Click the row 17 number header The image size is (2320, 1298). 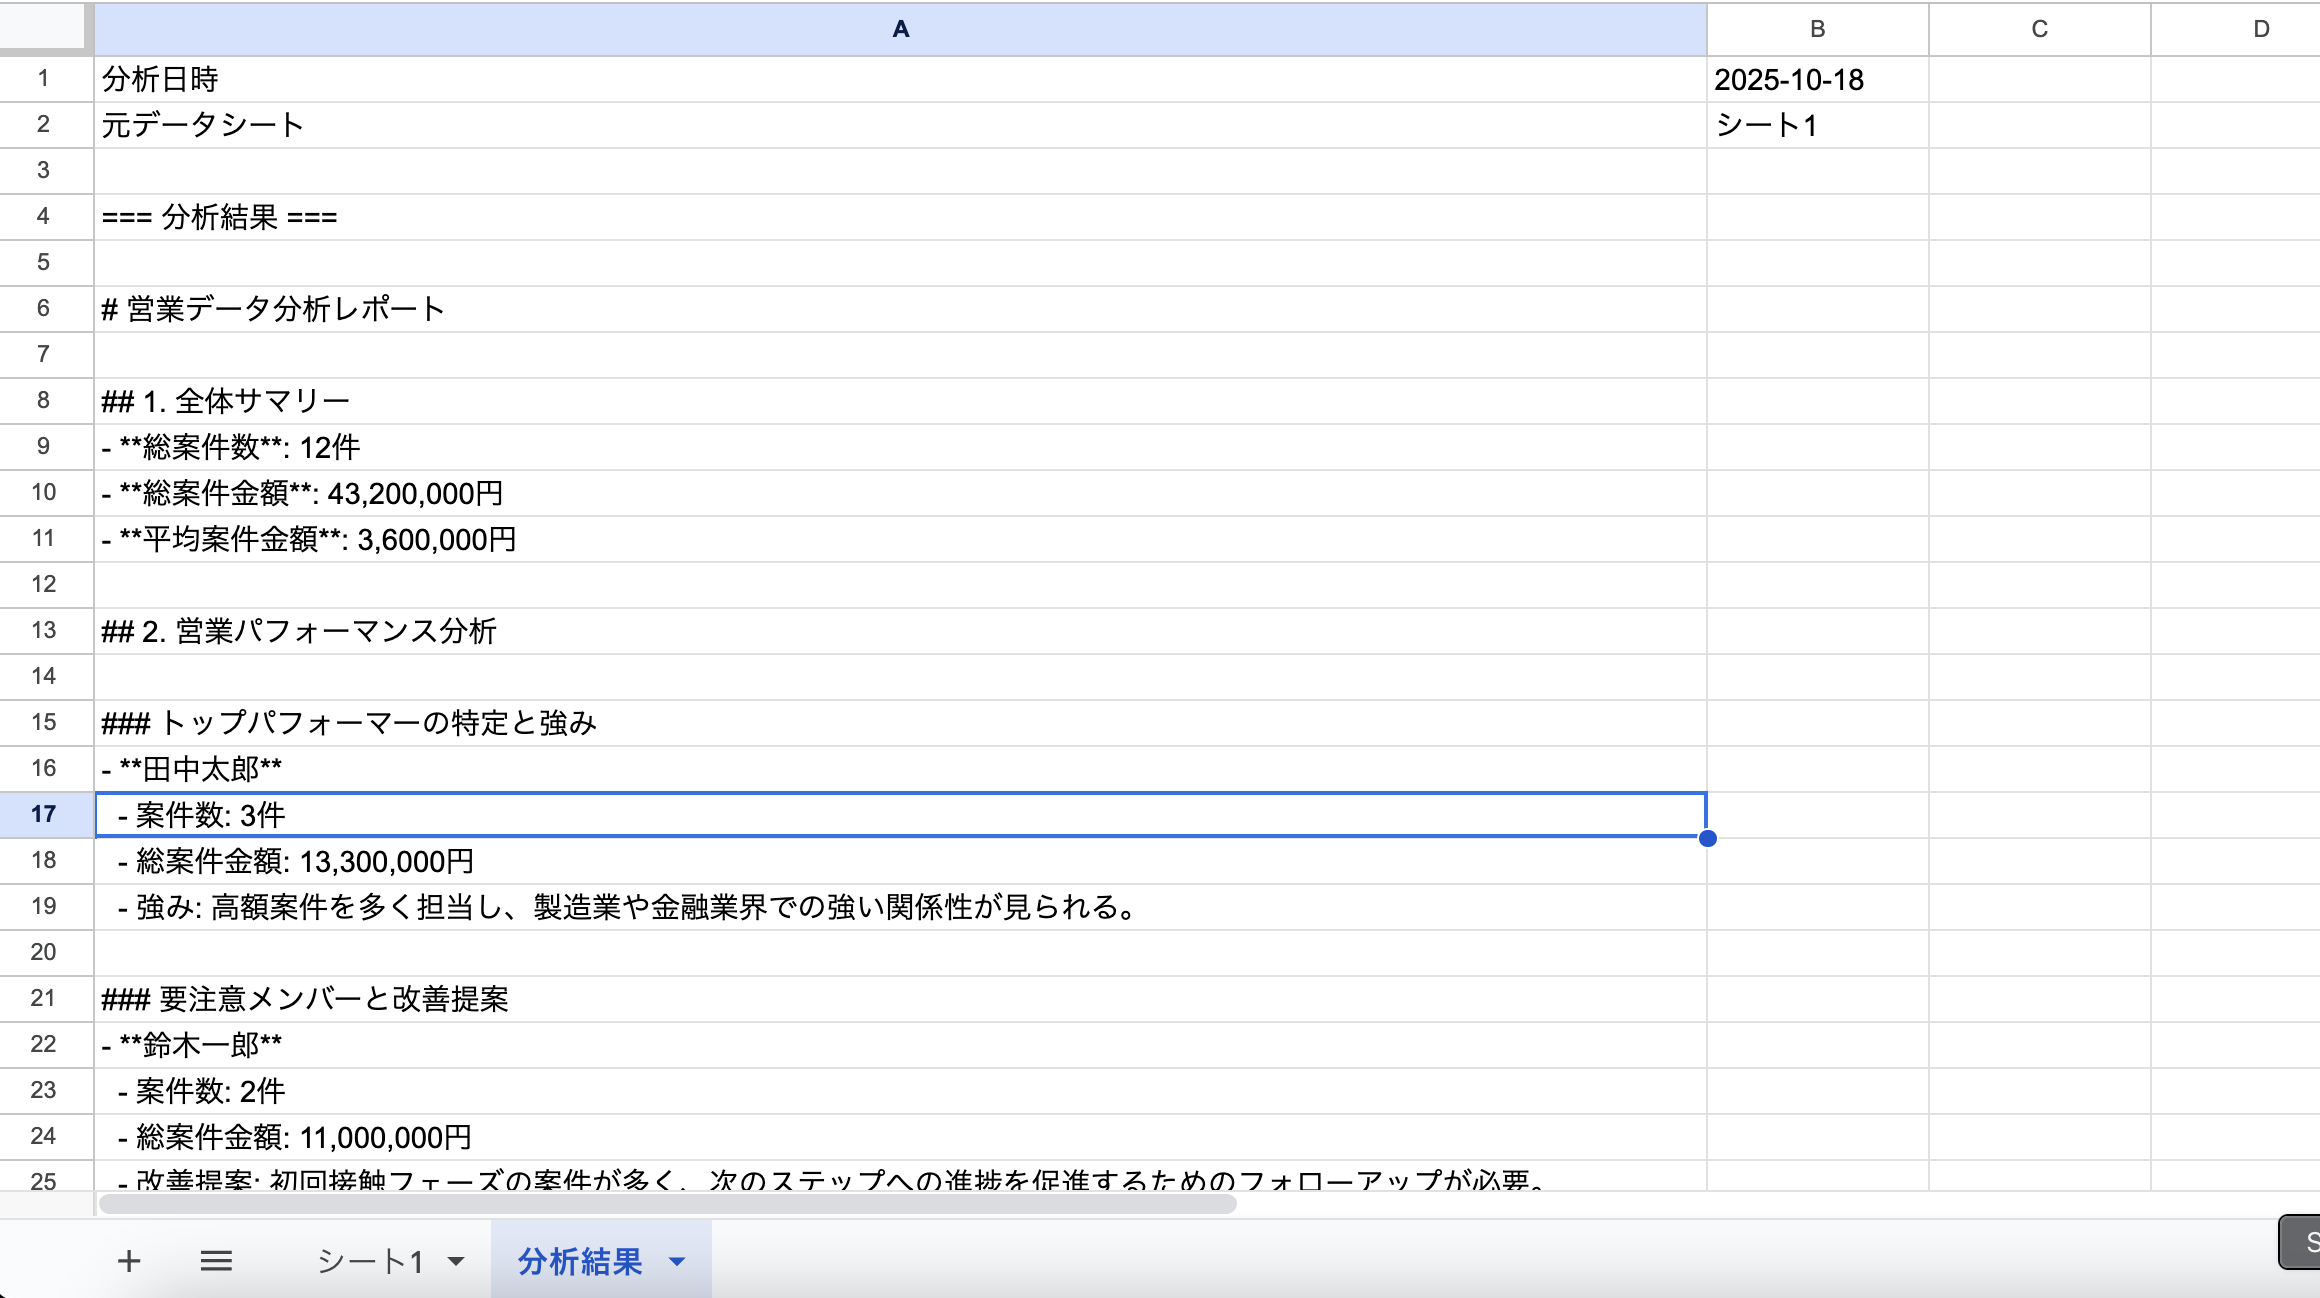[44, 815]
